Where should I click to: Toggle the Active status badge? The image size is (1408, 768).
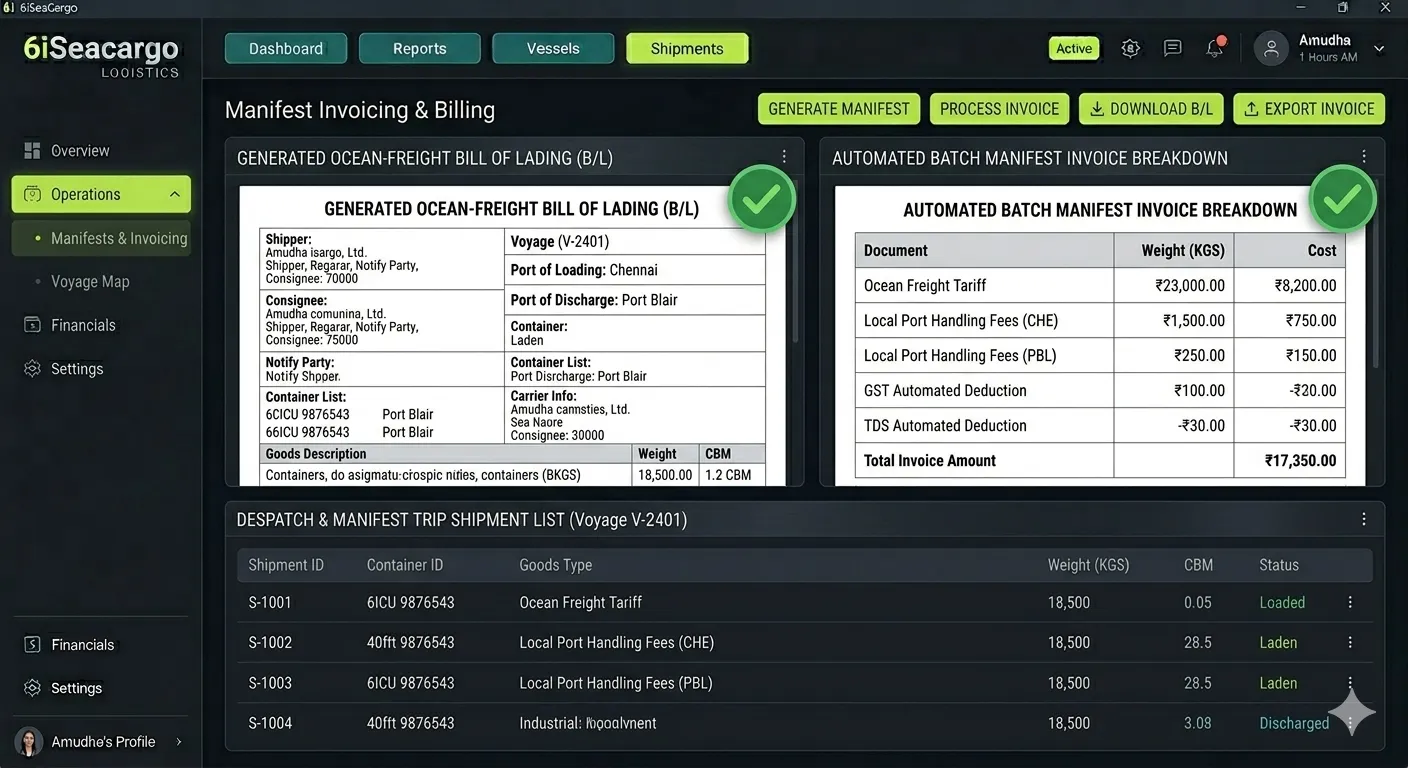point(1074,48)
